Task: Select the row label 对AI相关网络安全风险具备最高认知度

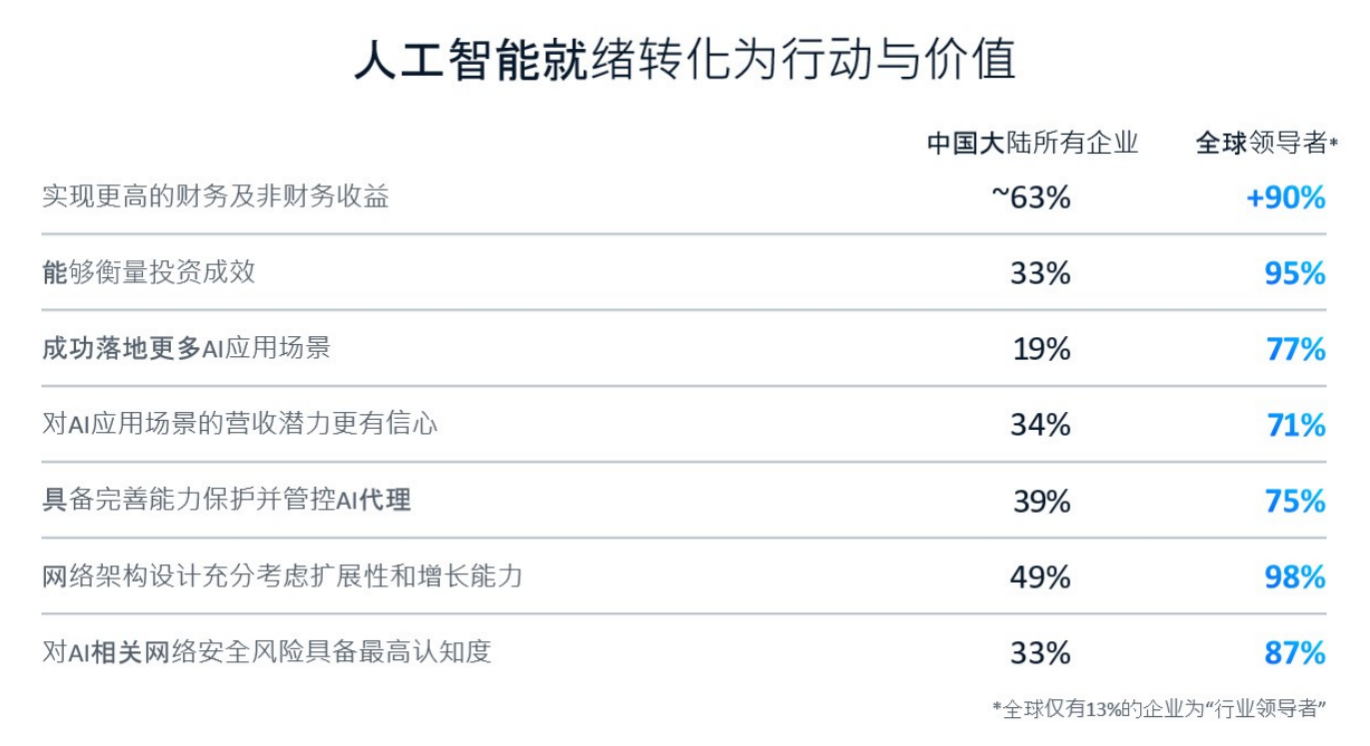Action: (x=267, y=652)
